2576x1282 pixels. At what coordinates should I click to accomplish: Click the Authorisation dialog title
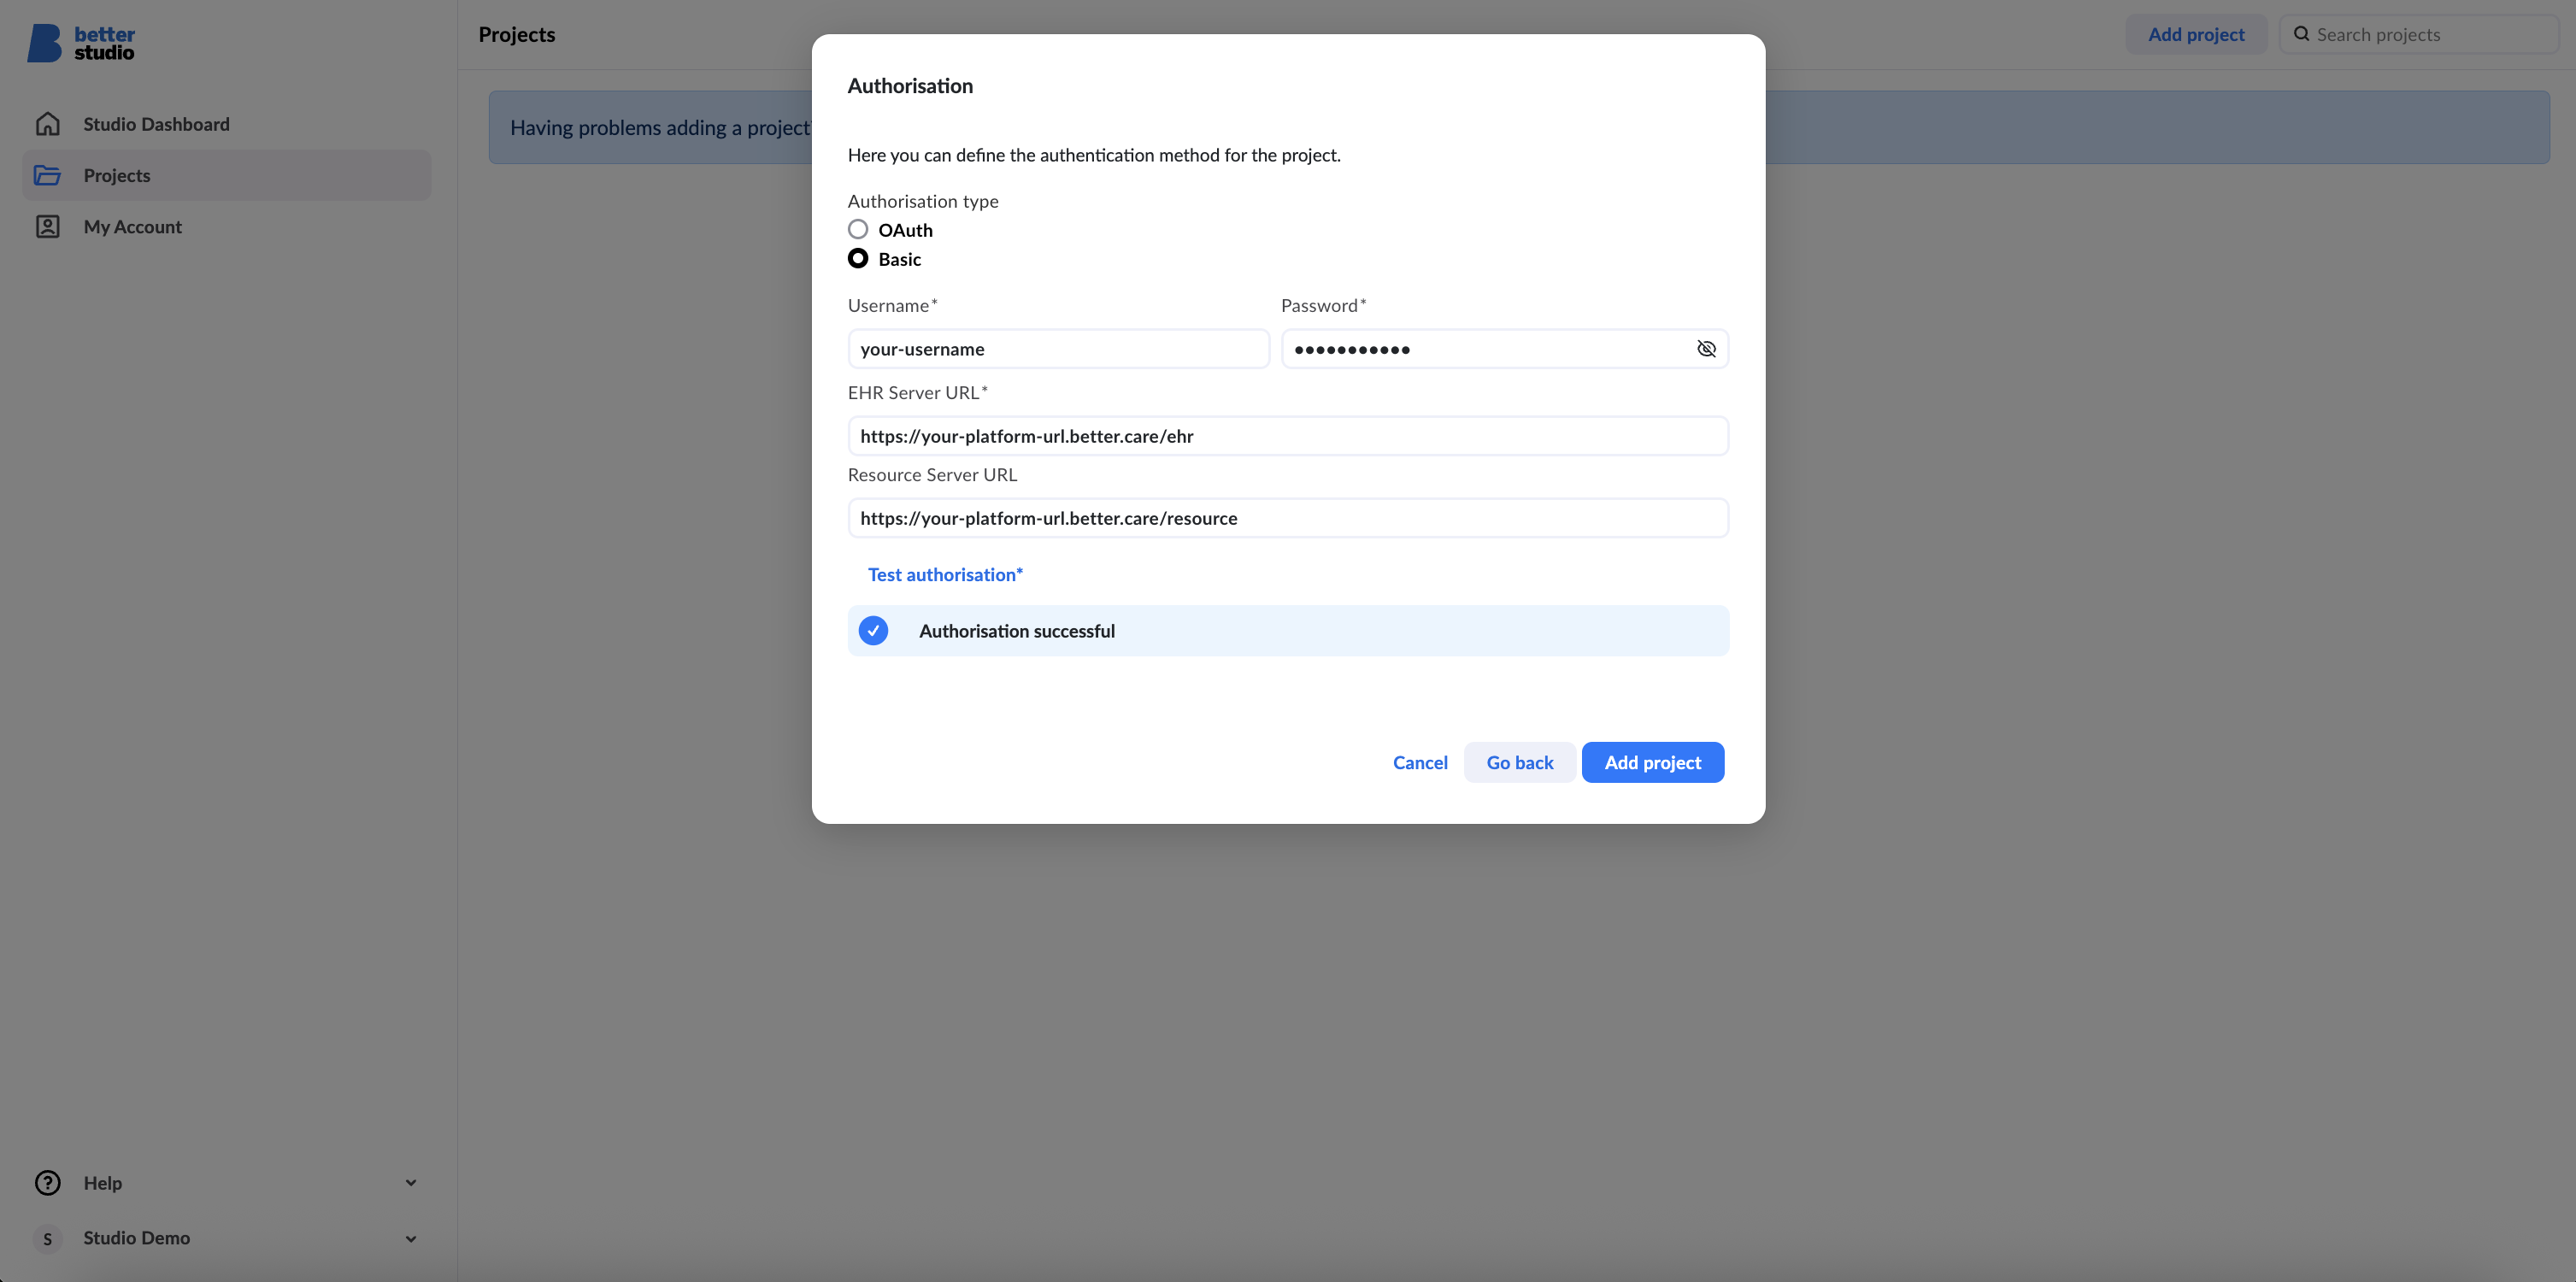pos(910,86)
